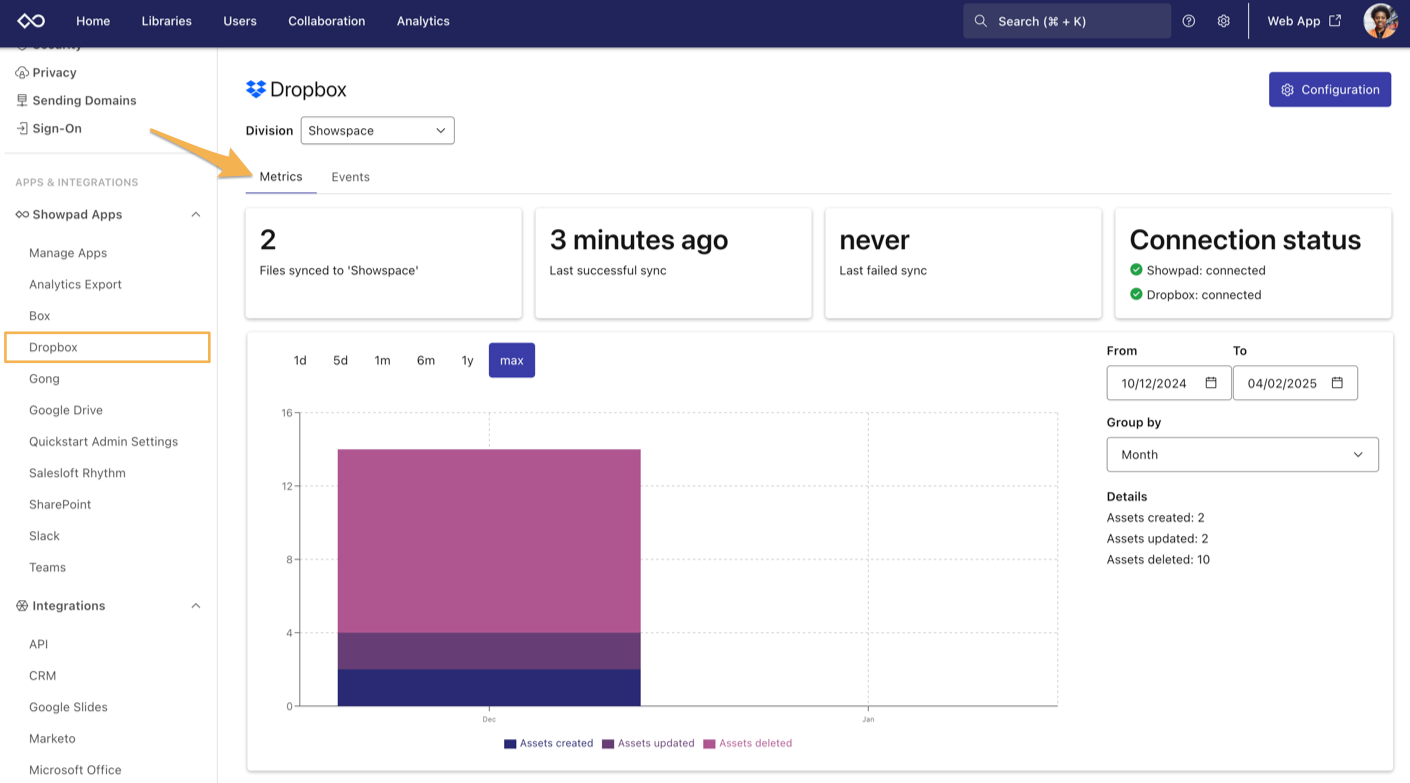Screen dimensions: 1410x783
Task: Switch to the Events tab
Action: [x=350, y=176]
